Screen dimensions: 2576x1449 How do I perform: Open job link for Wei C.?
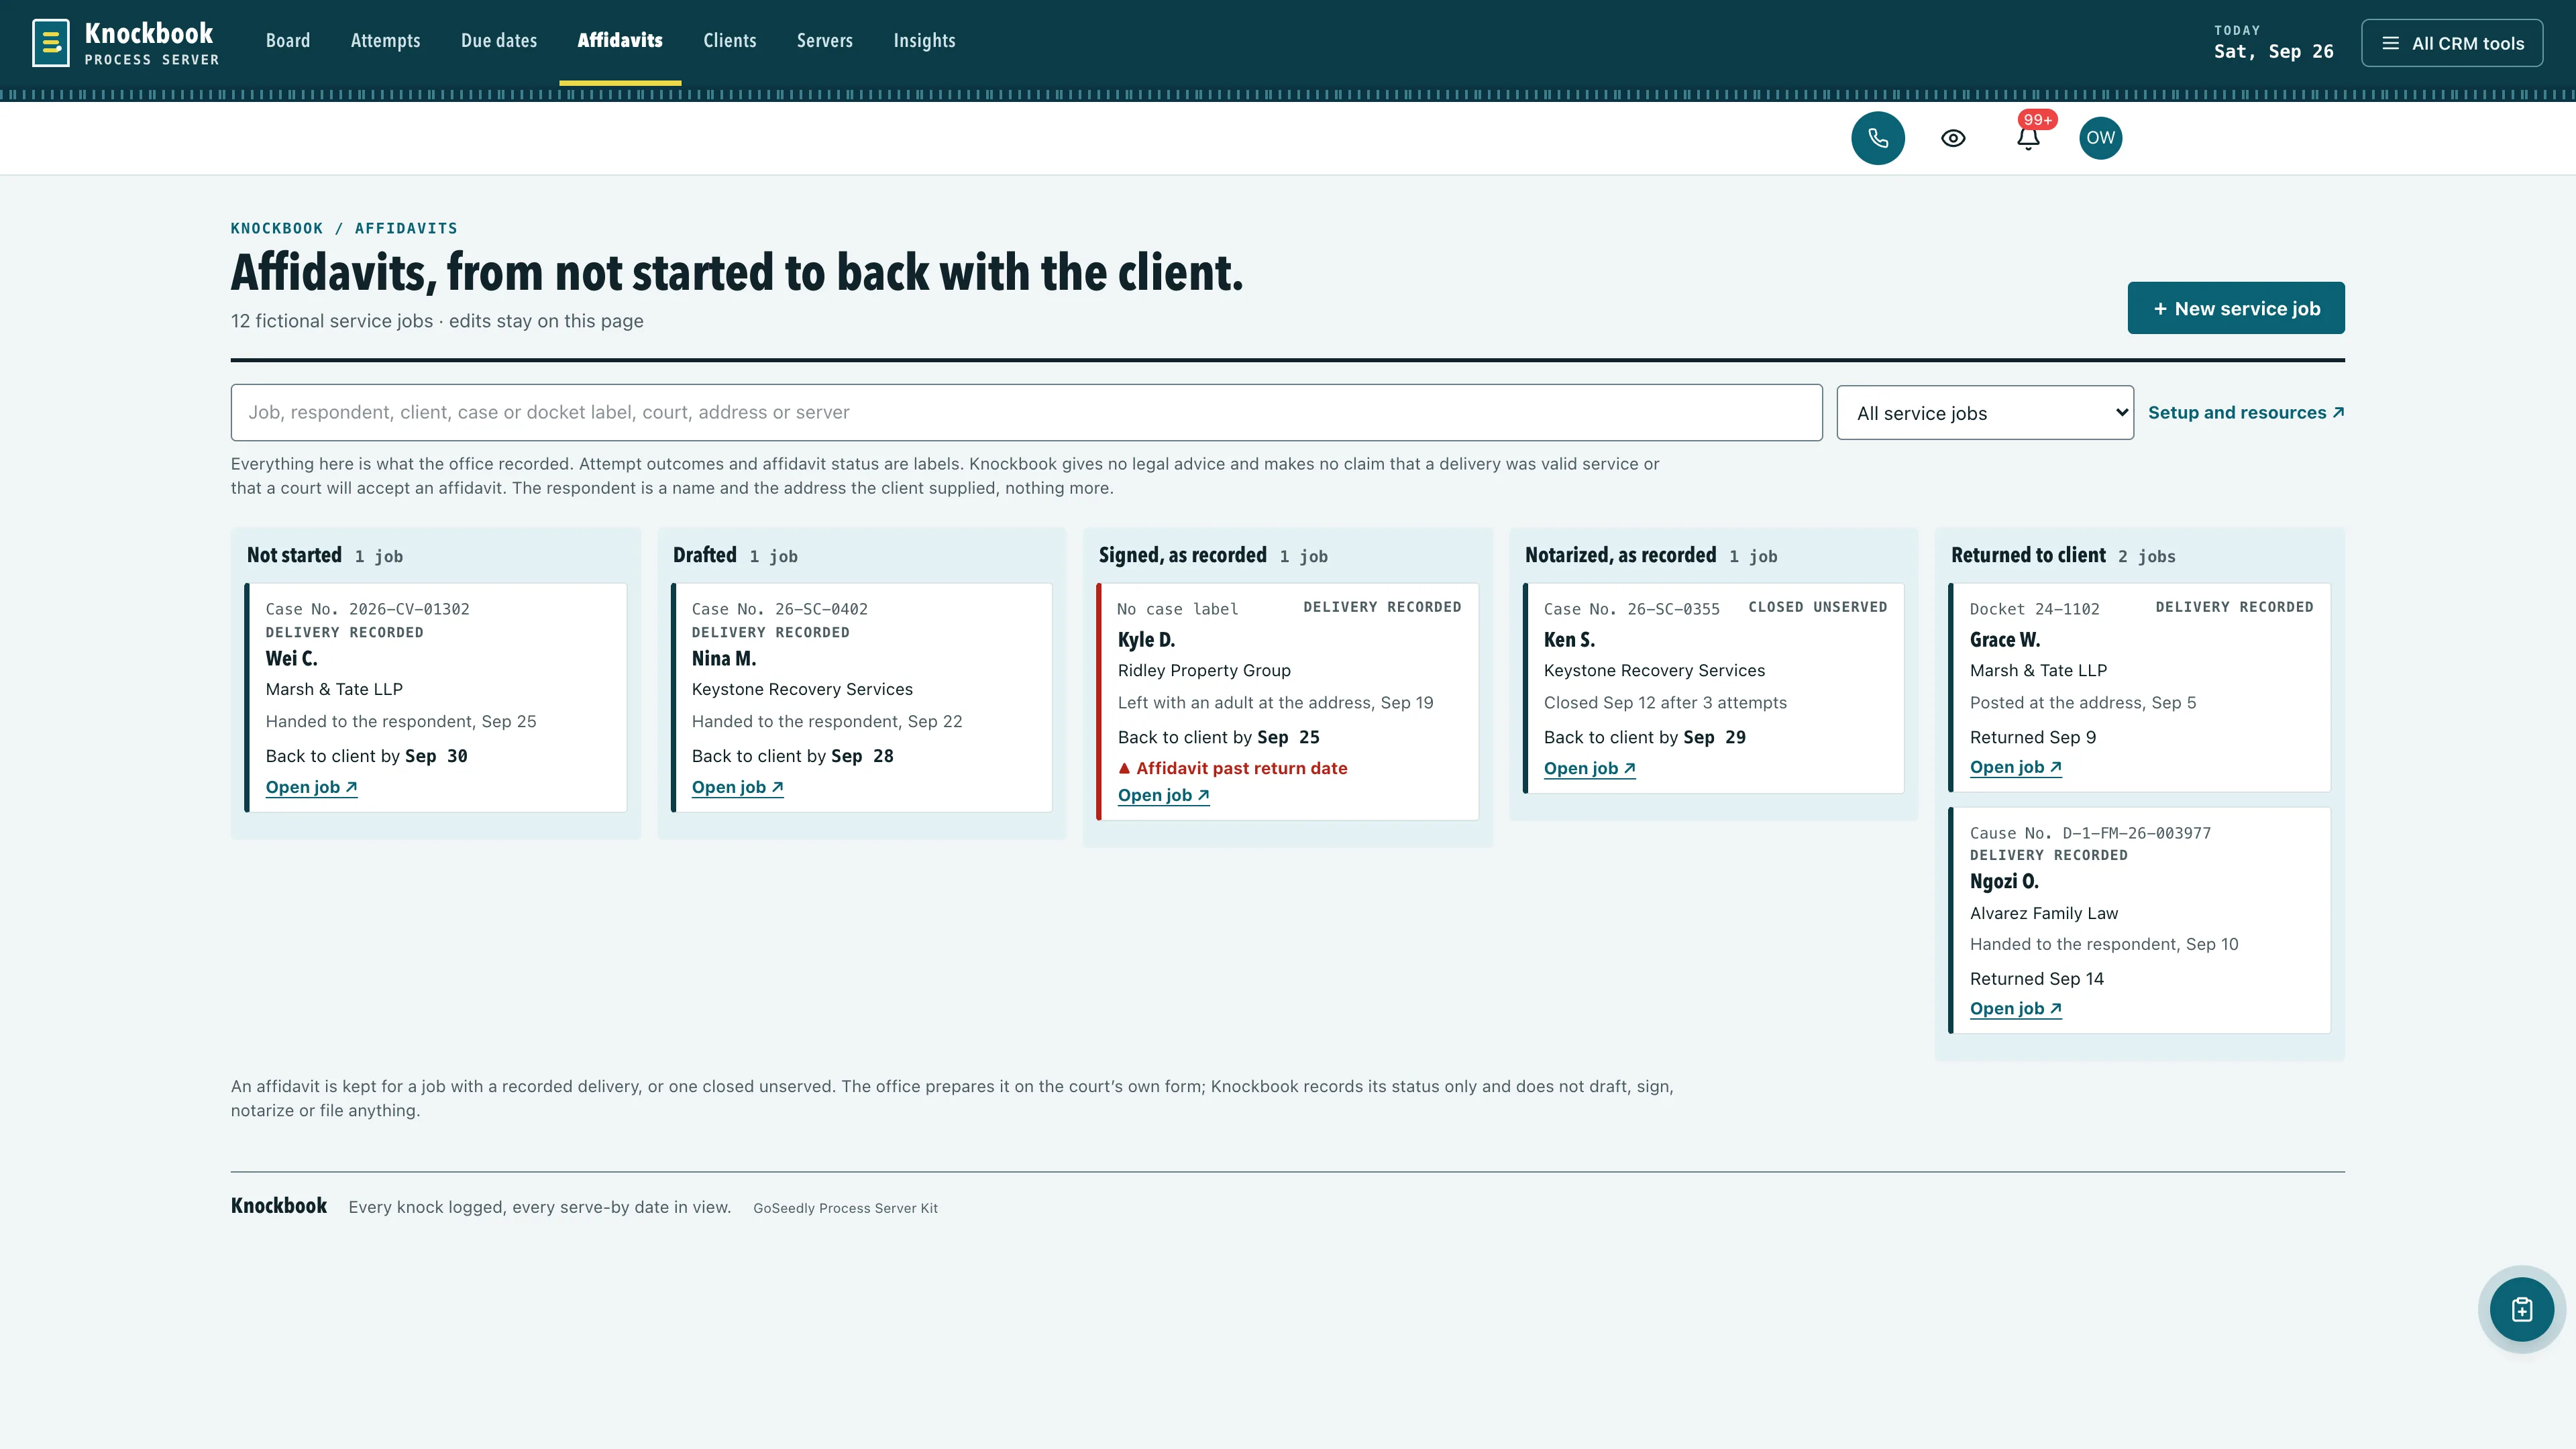(311, 787)
